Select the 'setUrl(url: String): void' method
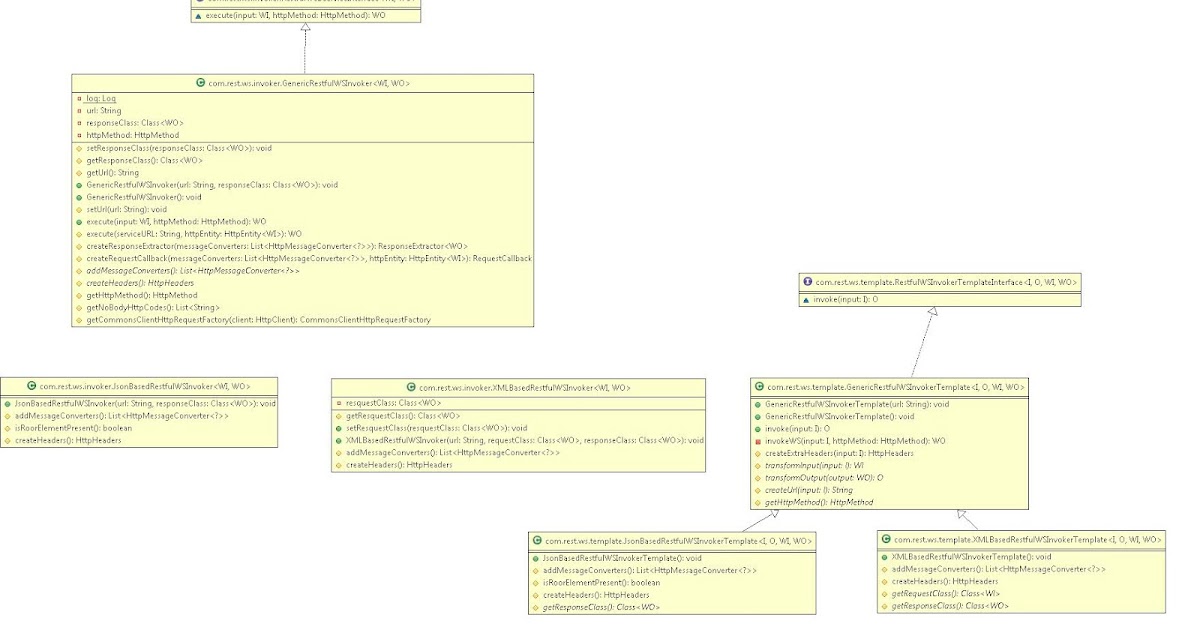Viewport: 1200px width, 630px height. pos(127,209)
